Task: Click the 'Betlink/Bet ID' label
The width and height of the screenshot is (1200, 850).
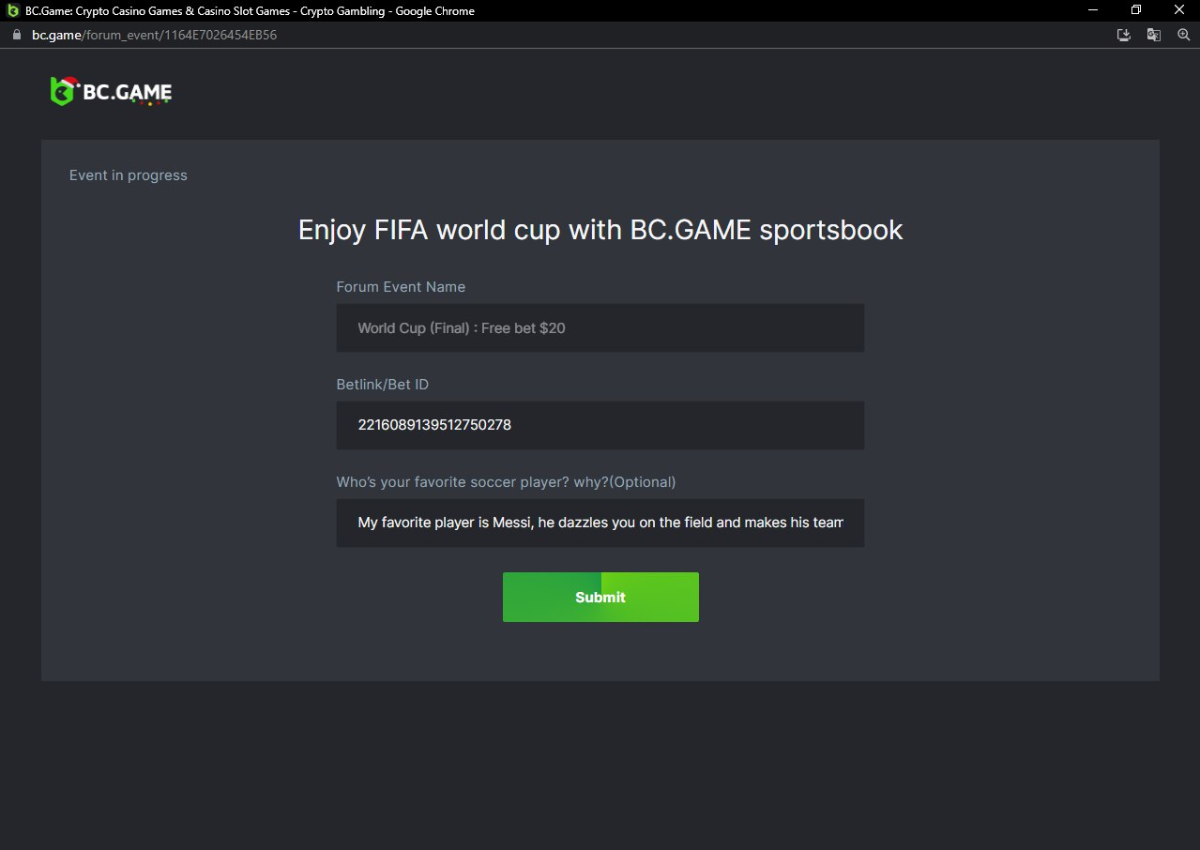Action: (382, 385)
